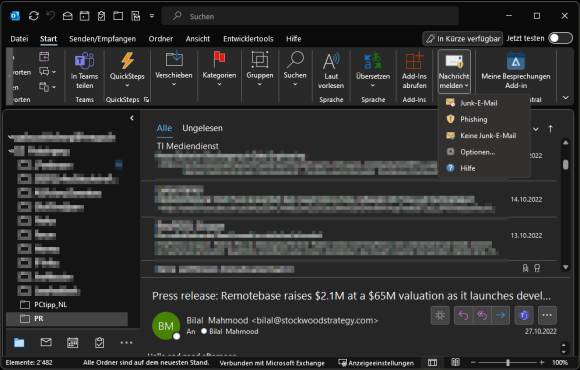Open the Übersetzen translate menu
Image resolution: width=580 pixels, height=370 pixels.
(x=373, y=70)
